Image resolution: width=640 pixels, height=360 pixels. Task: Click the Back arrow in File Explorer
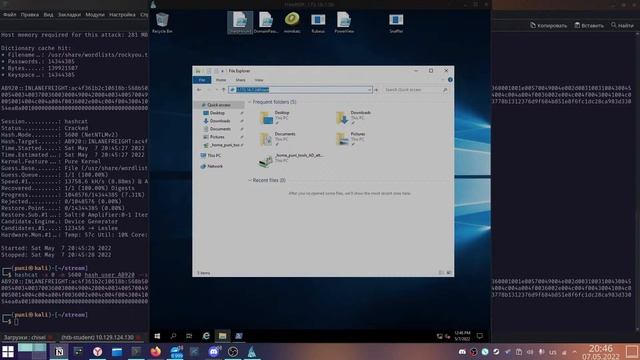pos(199,90)
